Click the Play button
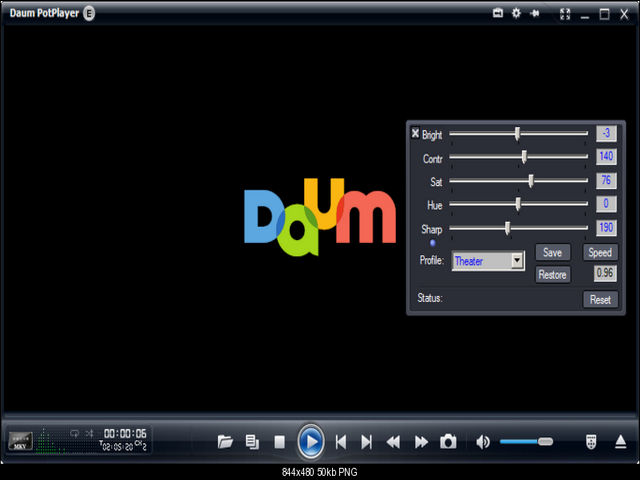The height and width of the screenshot is (480, 640). [311, 441]
